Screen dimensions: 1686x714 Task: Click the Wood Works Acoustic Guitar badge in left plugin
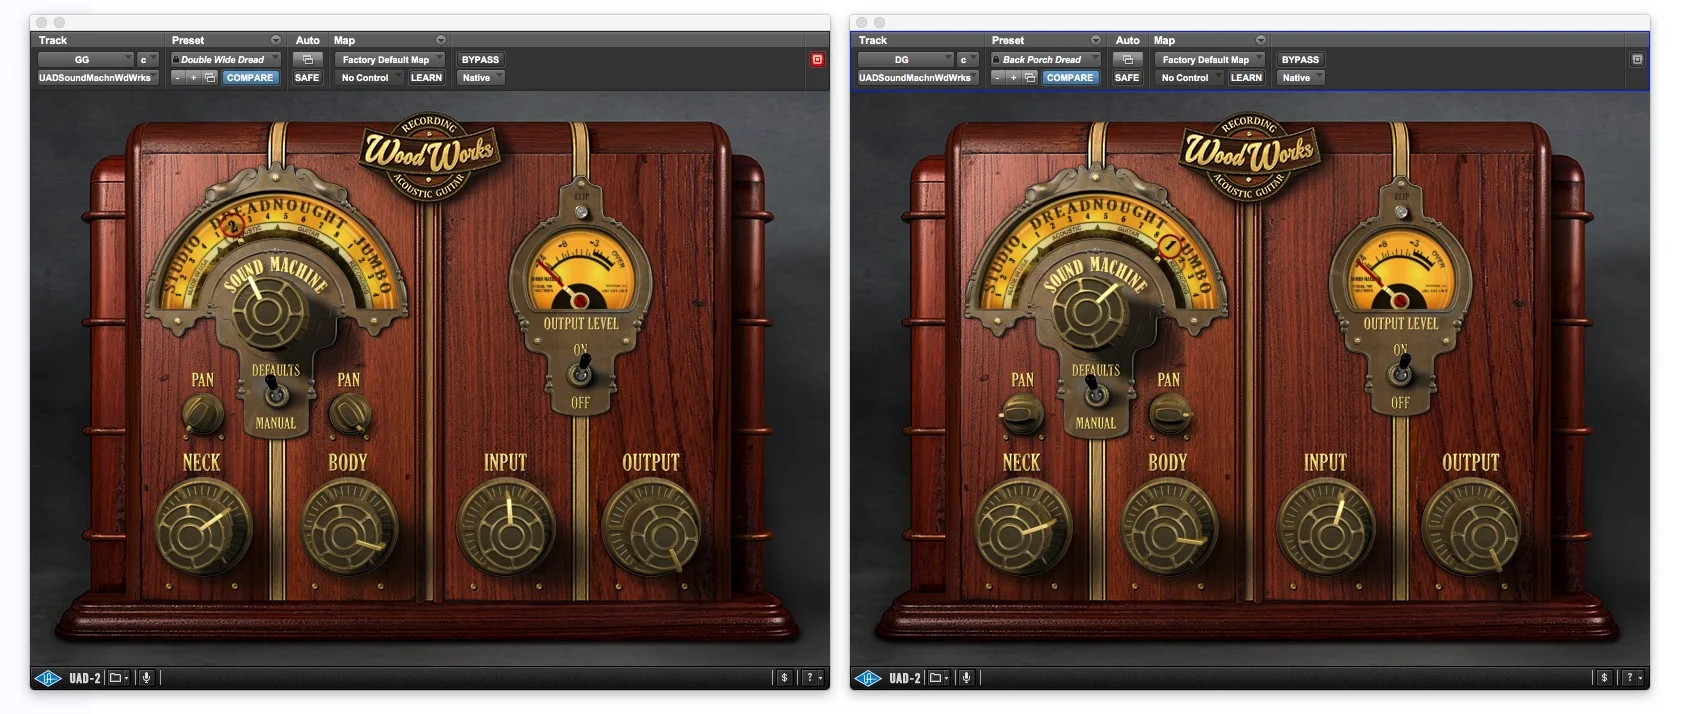430,155
